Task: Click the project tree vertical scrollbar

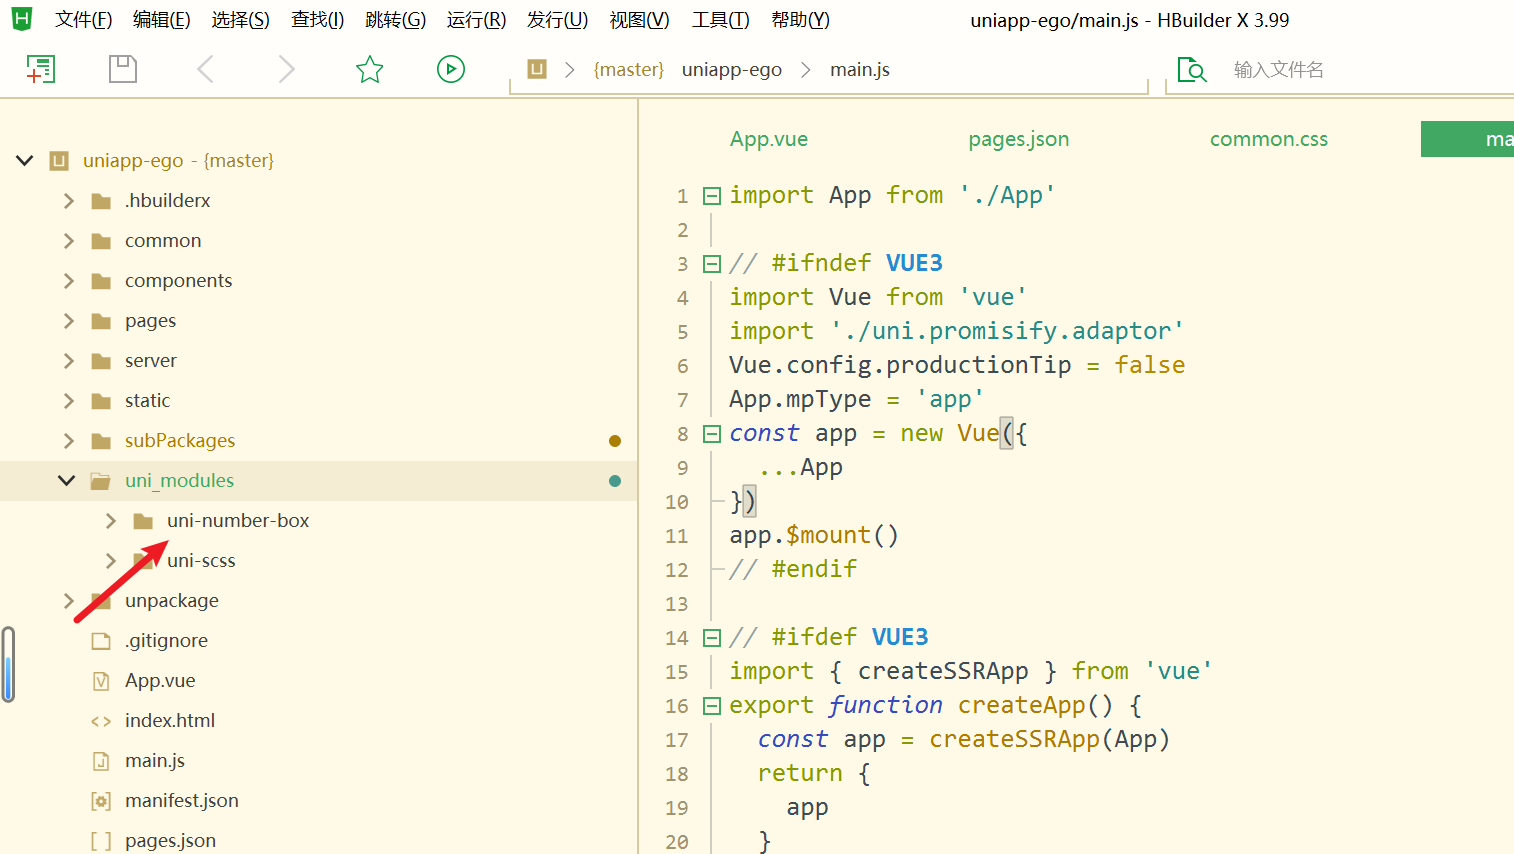Action: 8,664
